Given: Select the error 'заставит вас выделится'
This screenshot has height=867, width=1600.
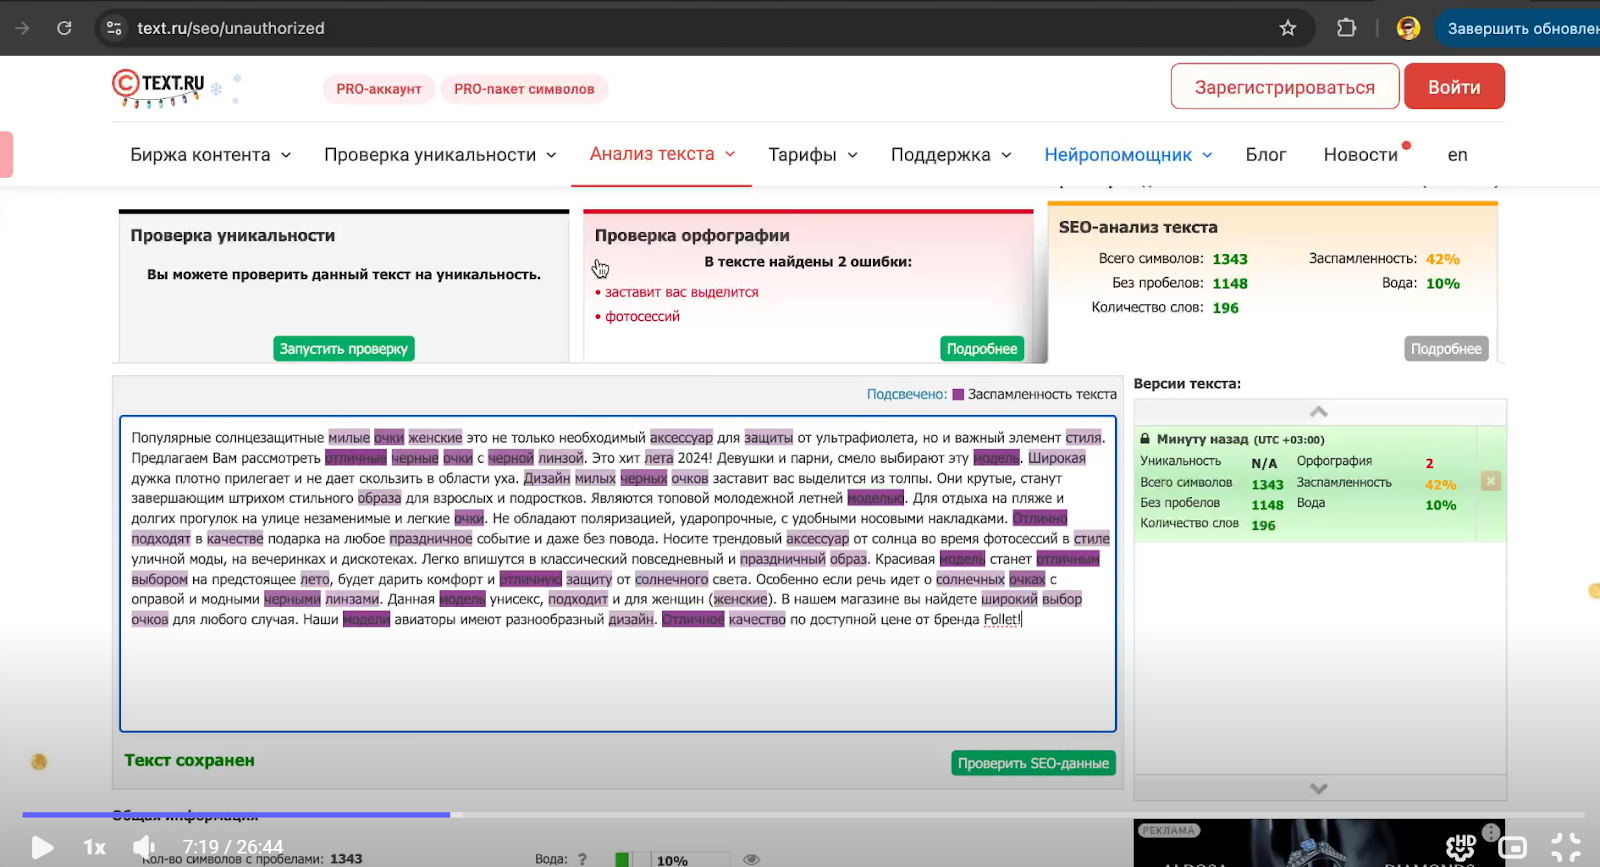Looking at the screenshot, I should click(x=681, y=292).
